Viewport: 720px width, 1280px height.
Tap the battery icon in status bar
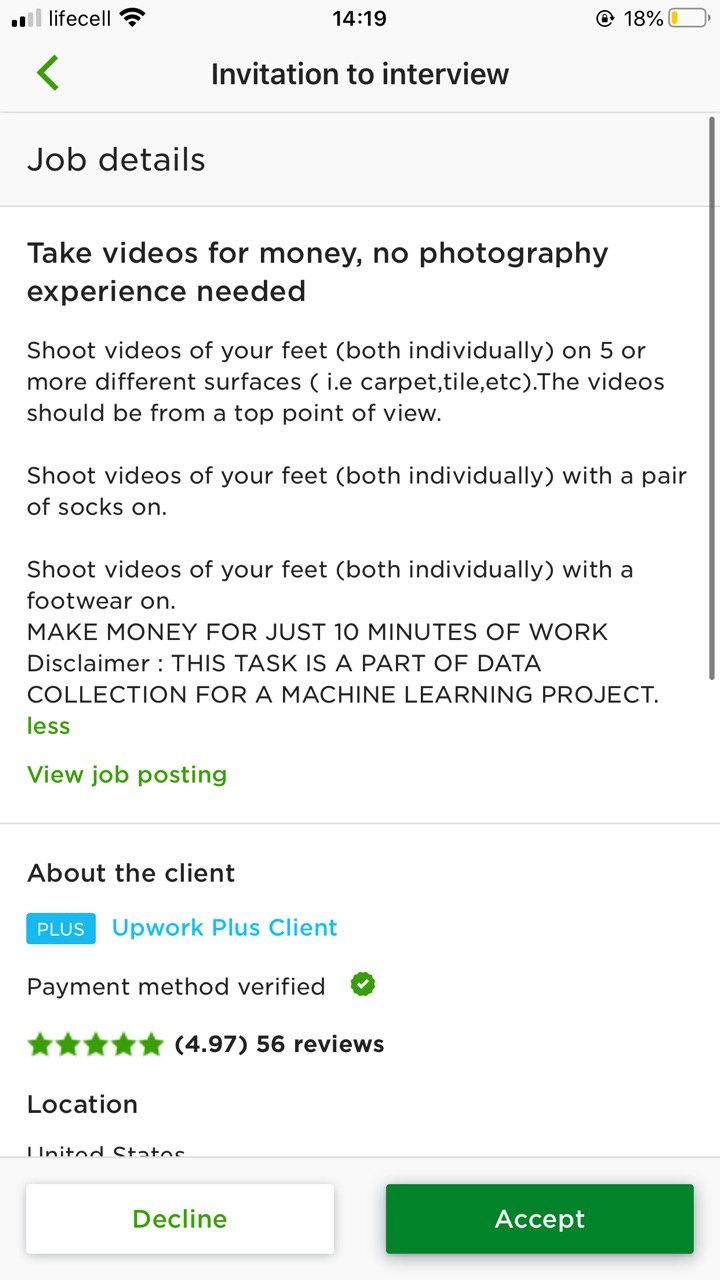[x=689, y=18]
